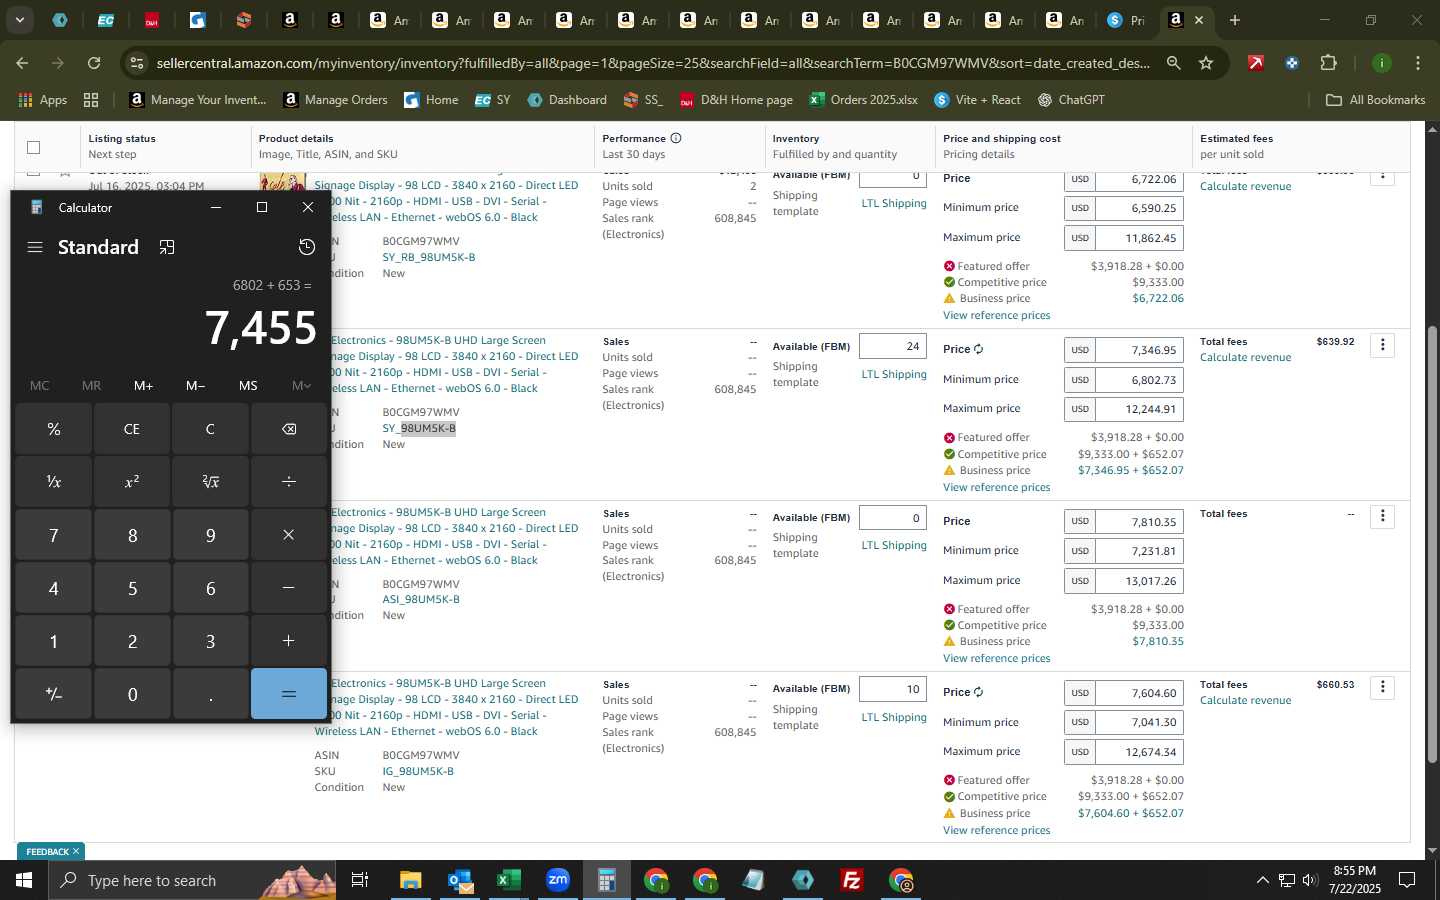Open actions menu for ASI_98UM5K-B listing
The image size is (1440, 900).
(1383, 516)
